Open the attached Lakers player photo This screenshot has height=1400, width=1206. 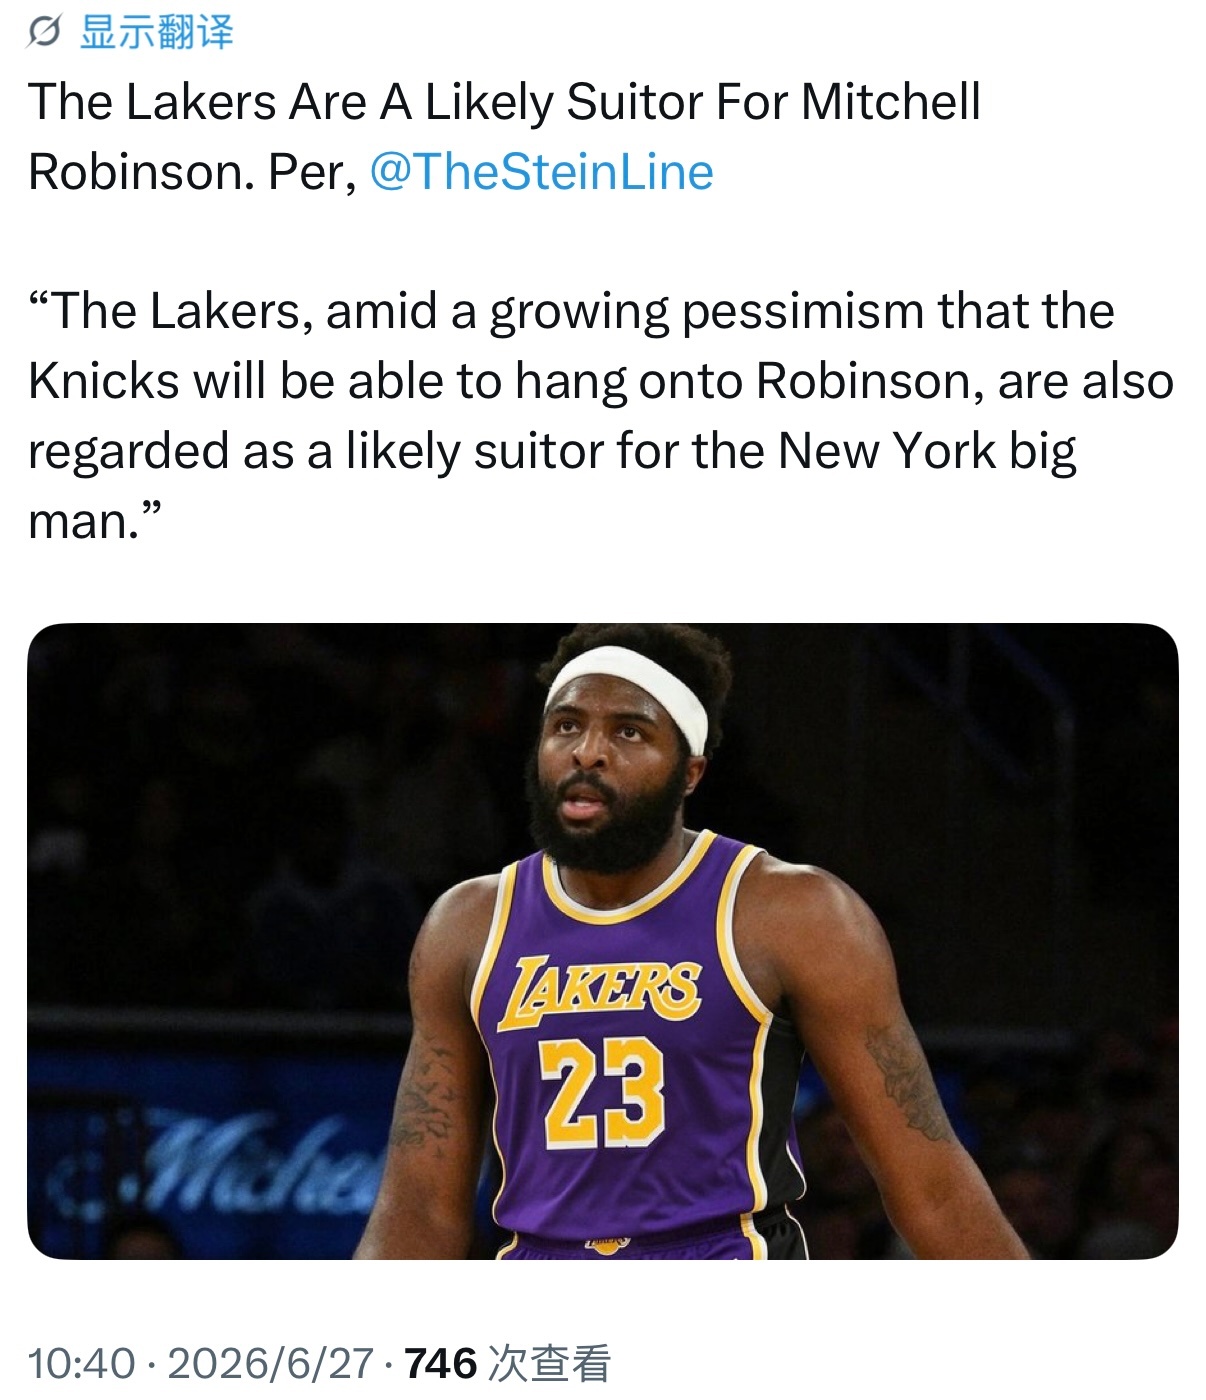tap(602, 941)
